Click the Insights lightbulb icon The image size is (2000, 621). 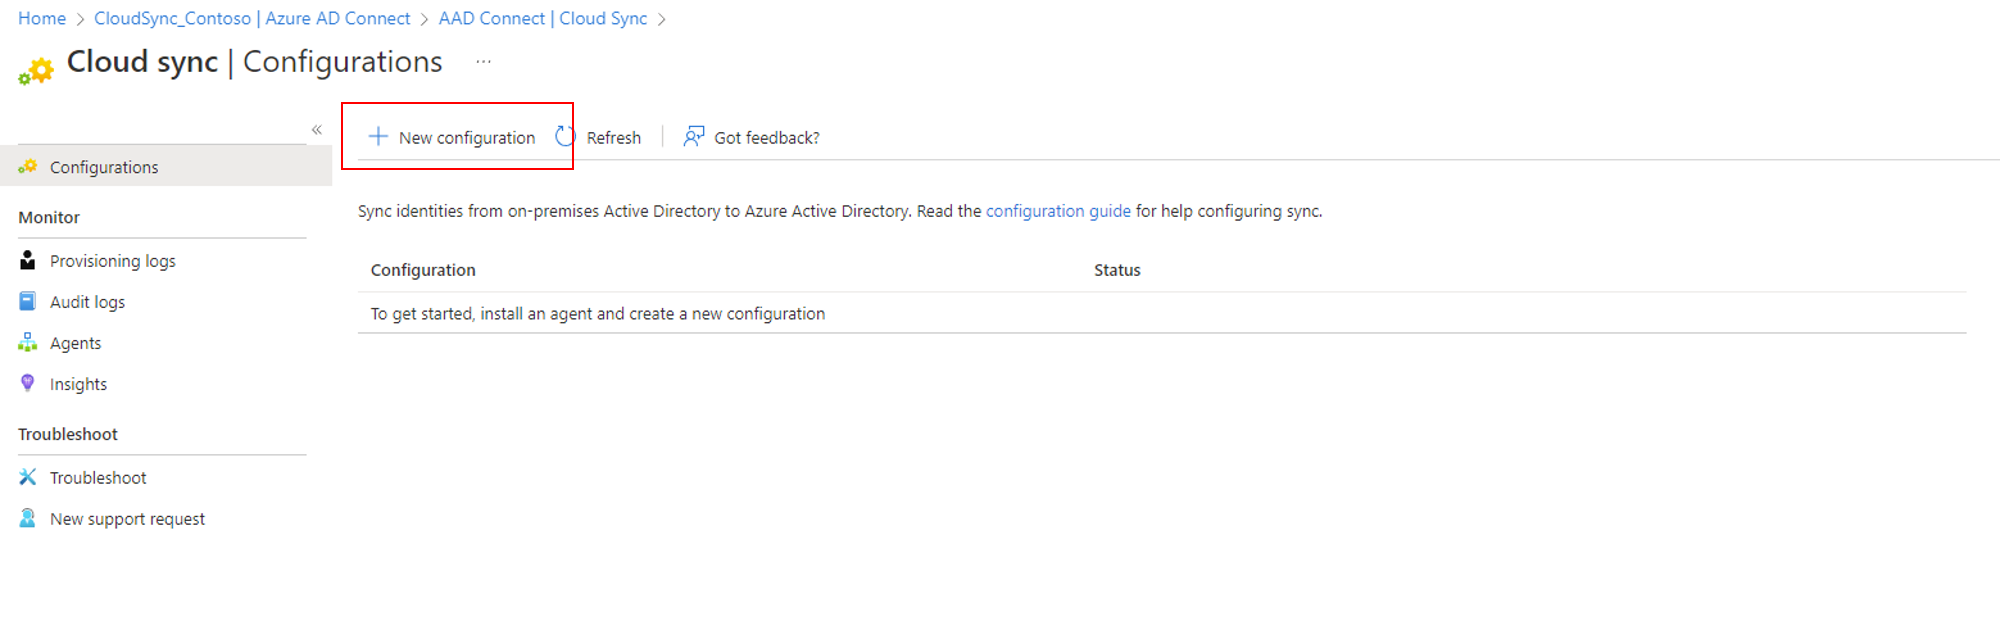tap(28, 383)
